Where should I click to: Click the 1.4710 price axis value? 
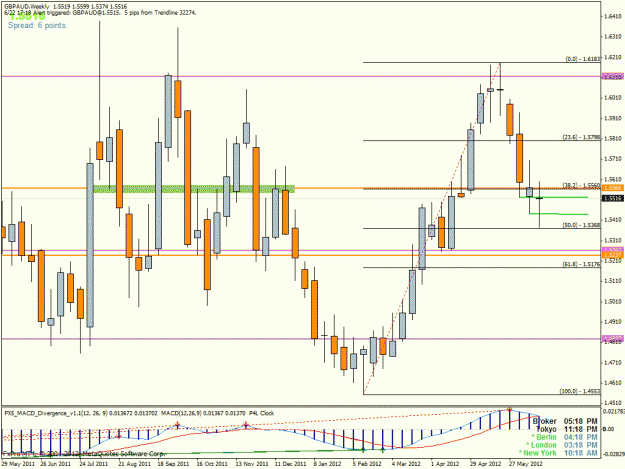point(613,363)
